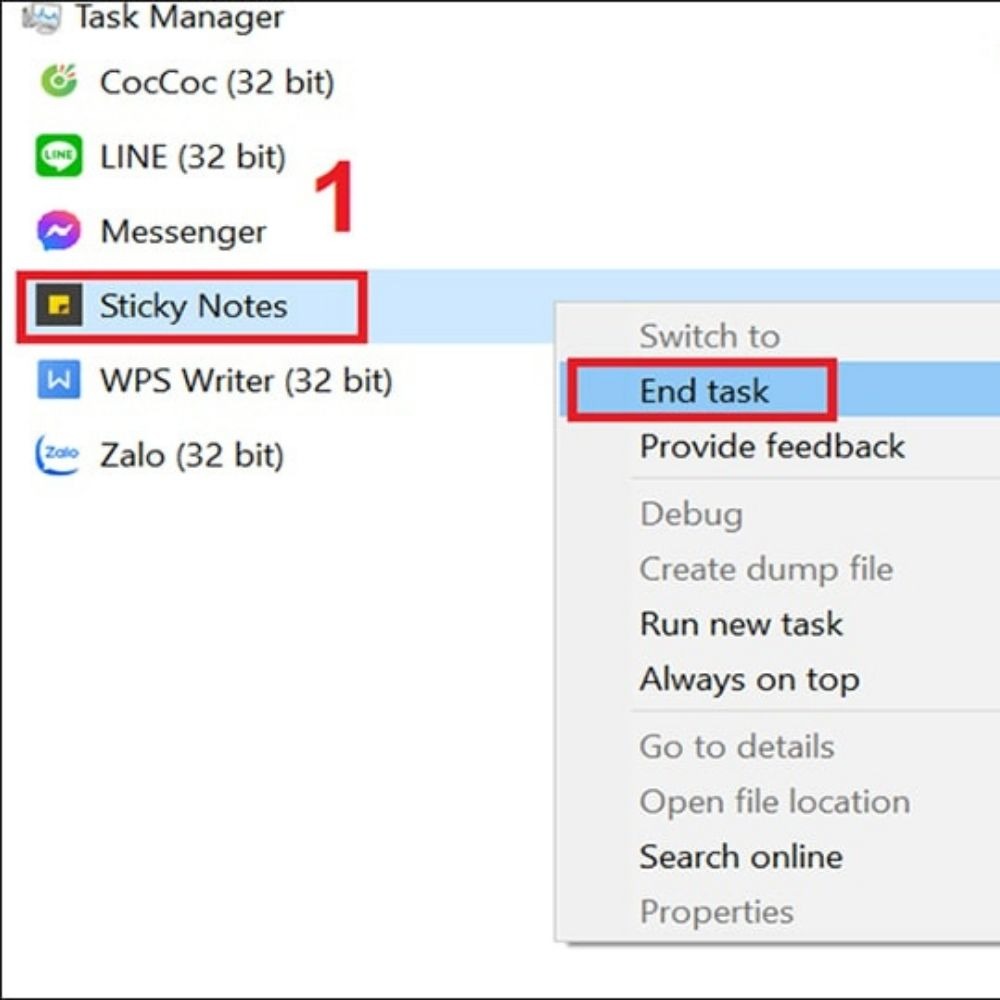Viewport: 1000px width, 1000px height.
Task: Click the Sticky Notes yellow icon
Action: pos(58,306)
